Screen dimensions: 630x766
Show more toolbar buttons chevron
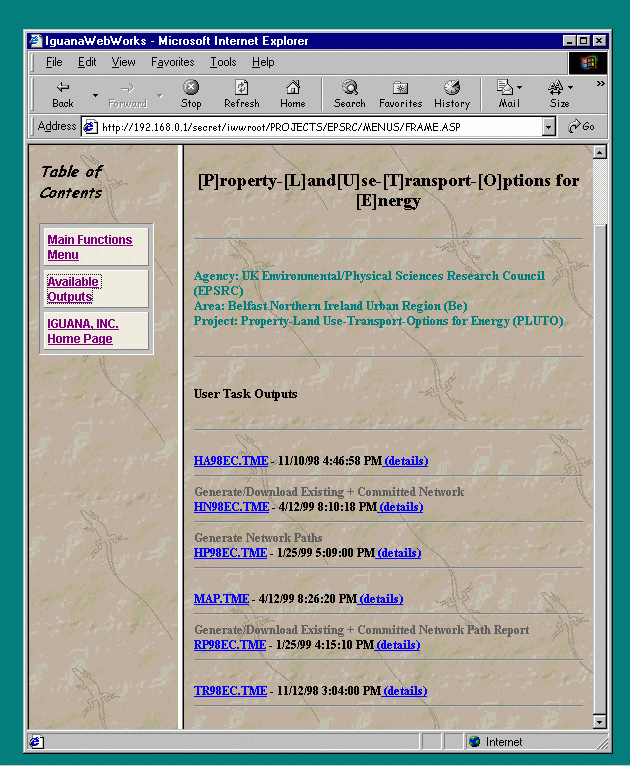coord(600,84)
